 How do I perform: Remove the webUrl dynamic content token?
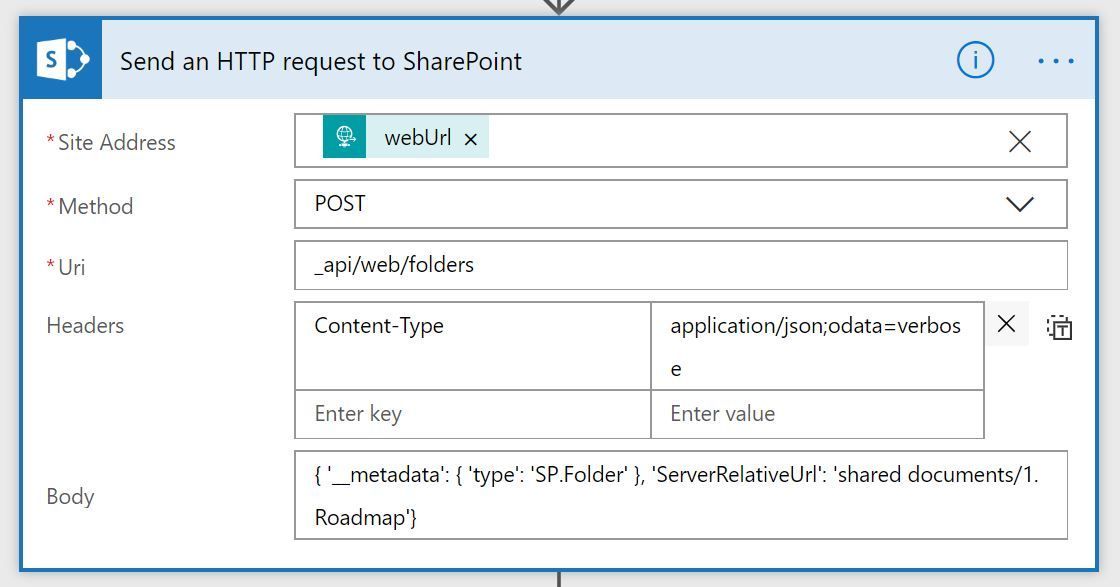click(x=470, y=139)
